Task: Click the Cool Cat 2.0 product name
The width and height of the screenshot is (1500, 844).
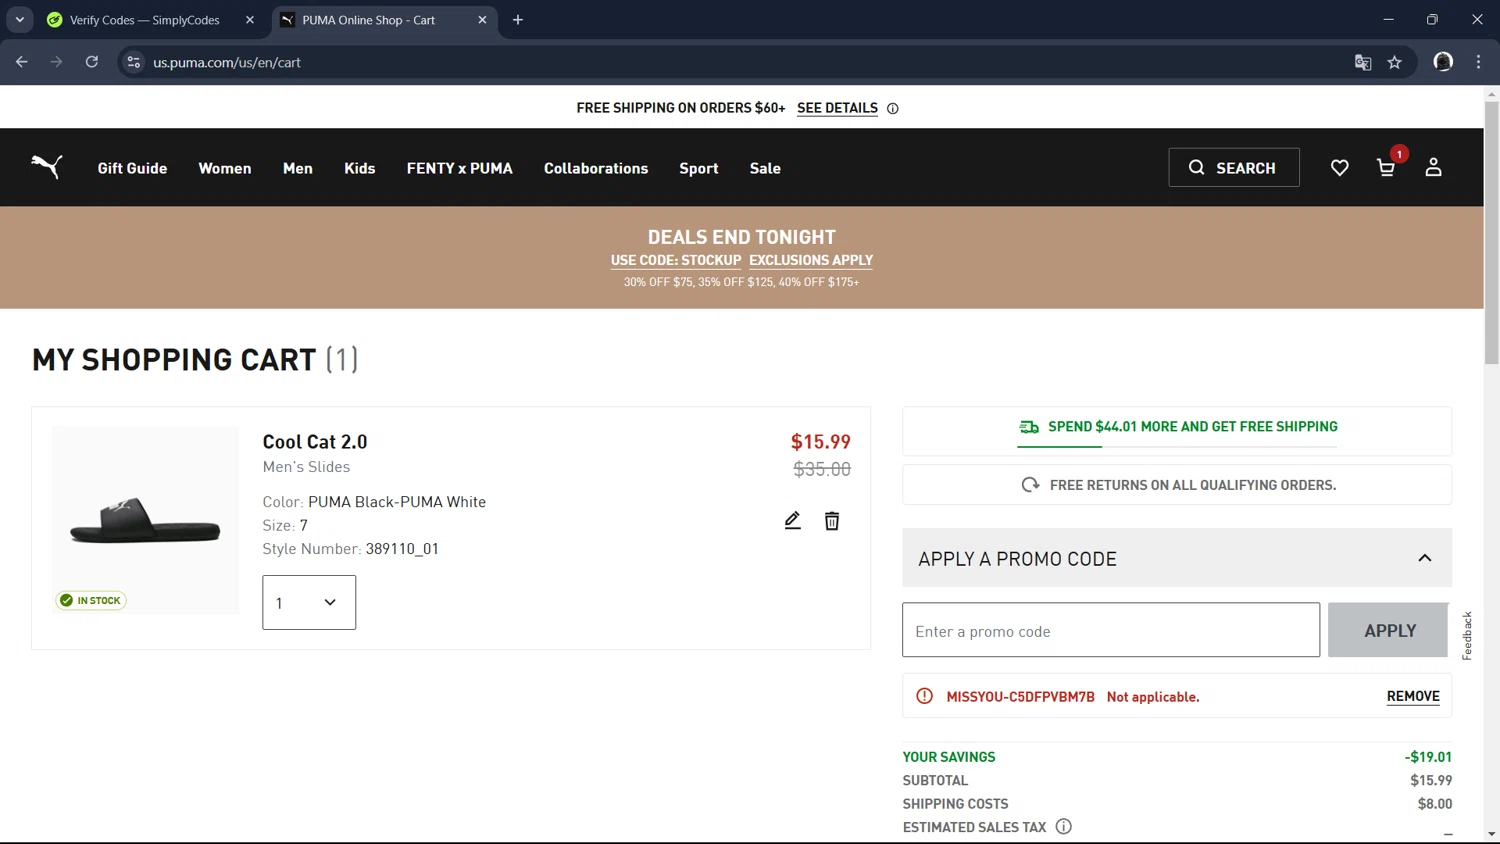Action: tap(315, 442)
